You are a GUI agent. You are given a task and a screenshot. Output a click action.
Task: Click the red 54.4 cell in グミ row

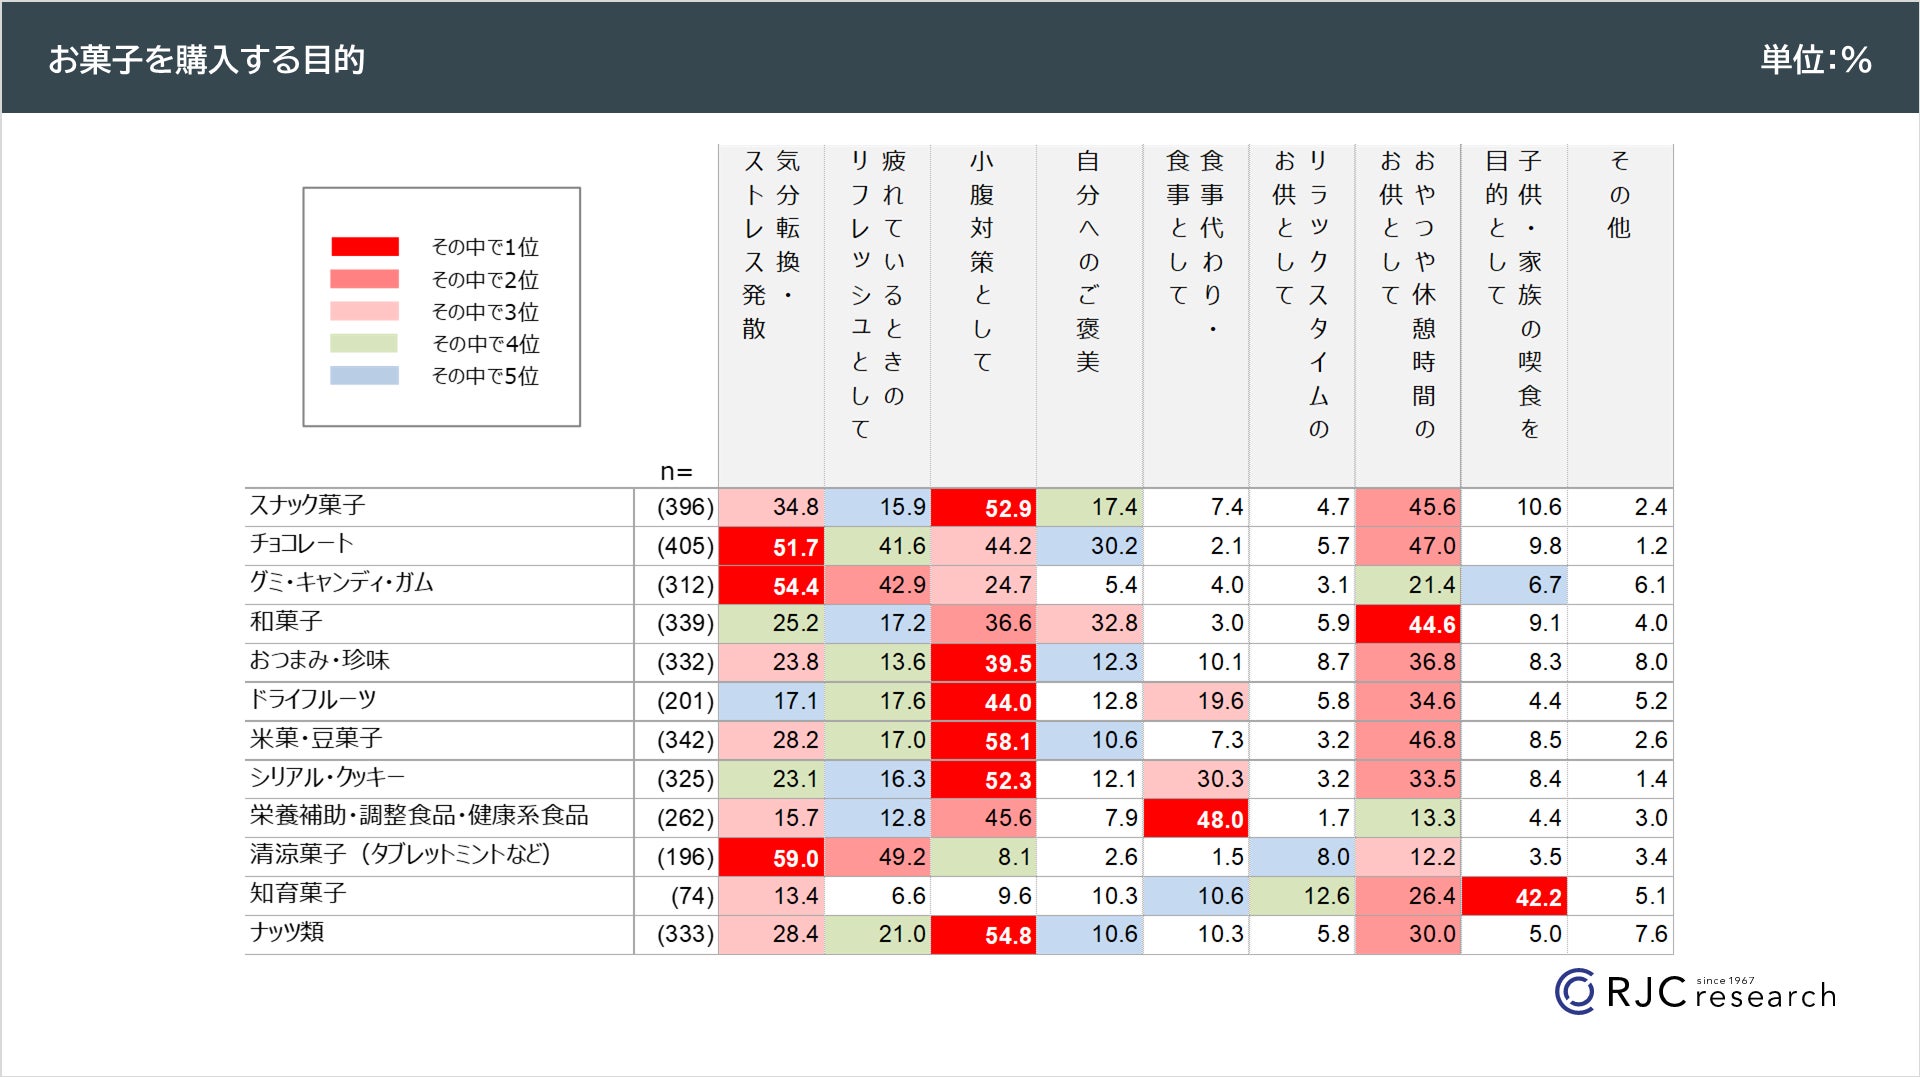point(771,585)
